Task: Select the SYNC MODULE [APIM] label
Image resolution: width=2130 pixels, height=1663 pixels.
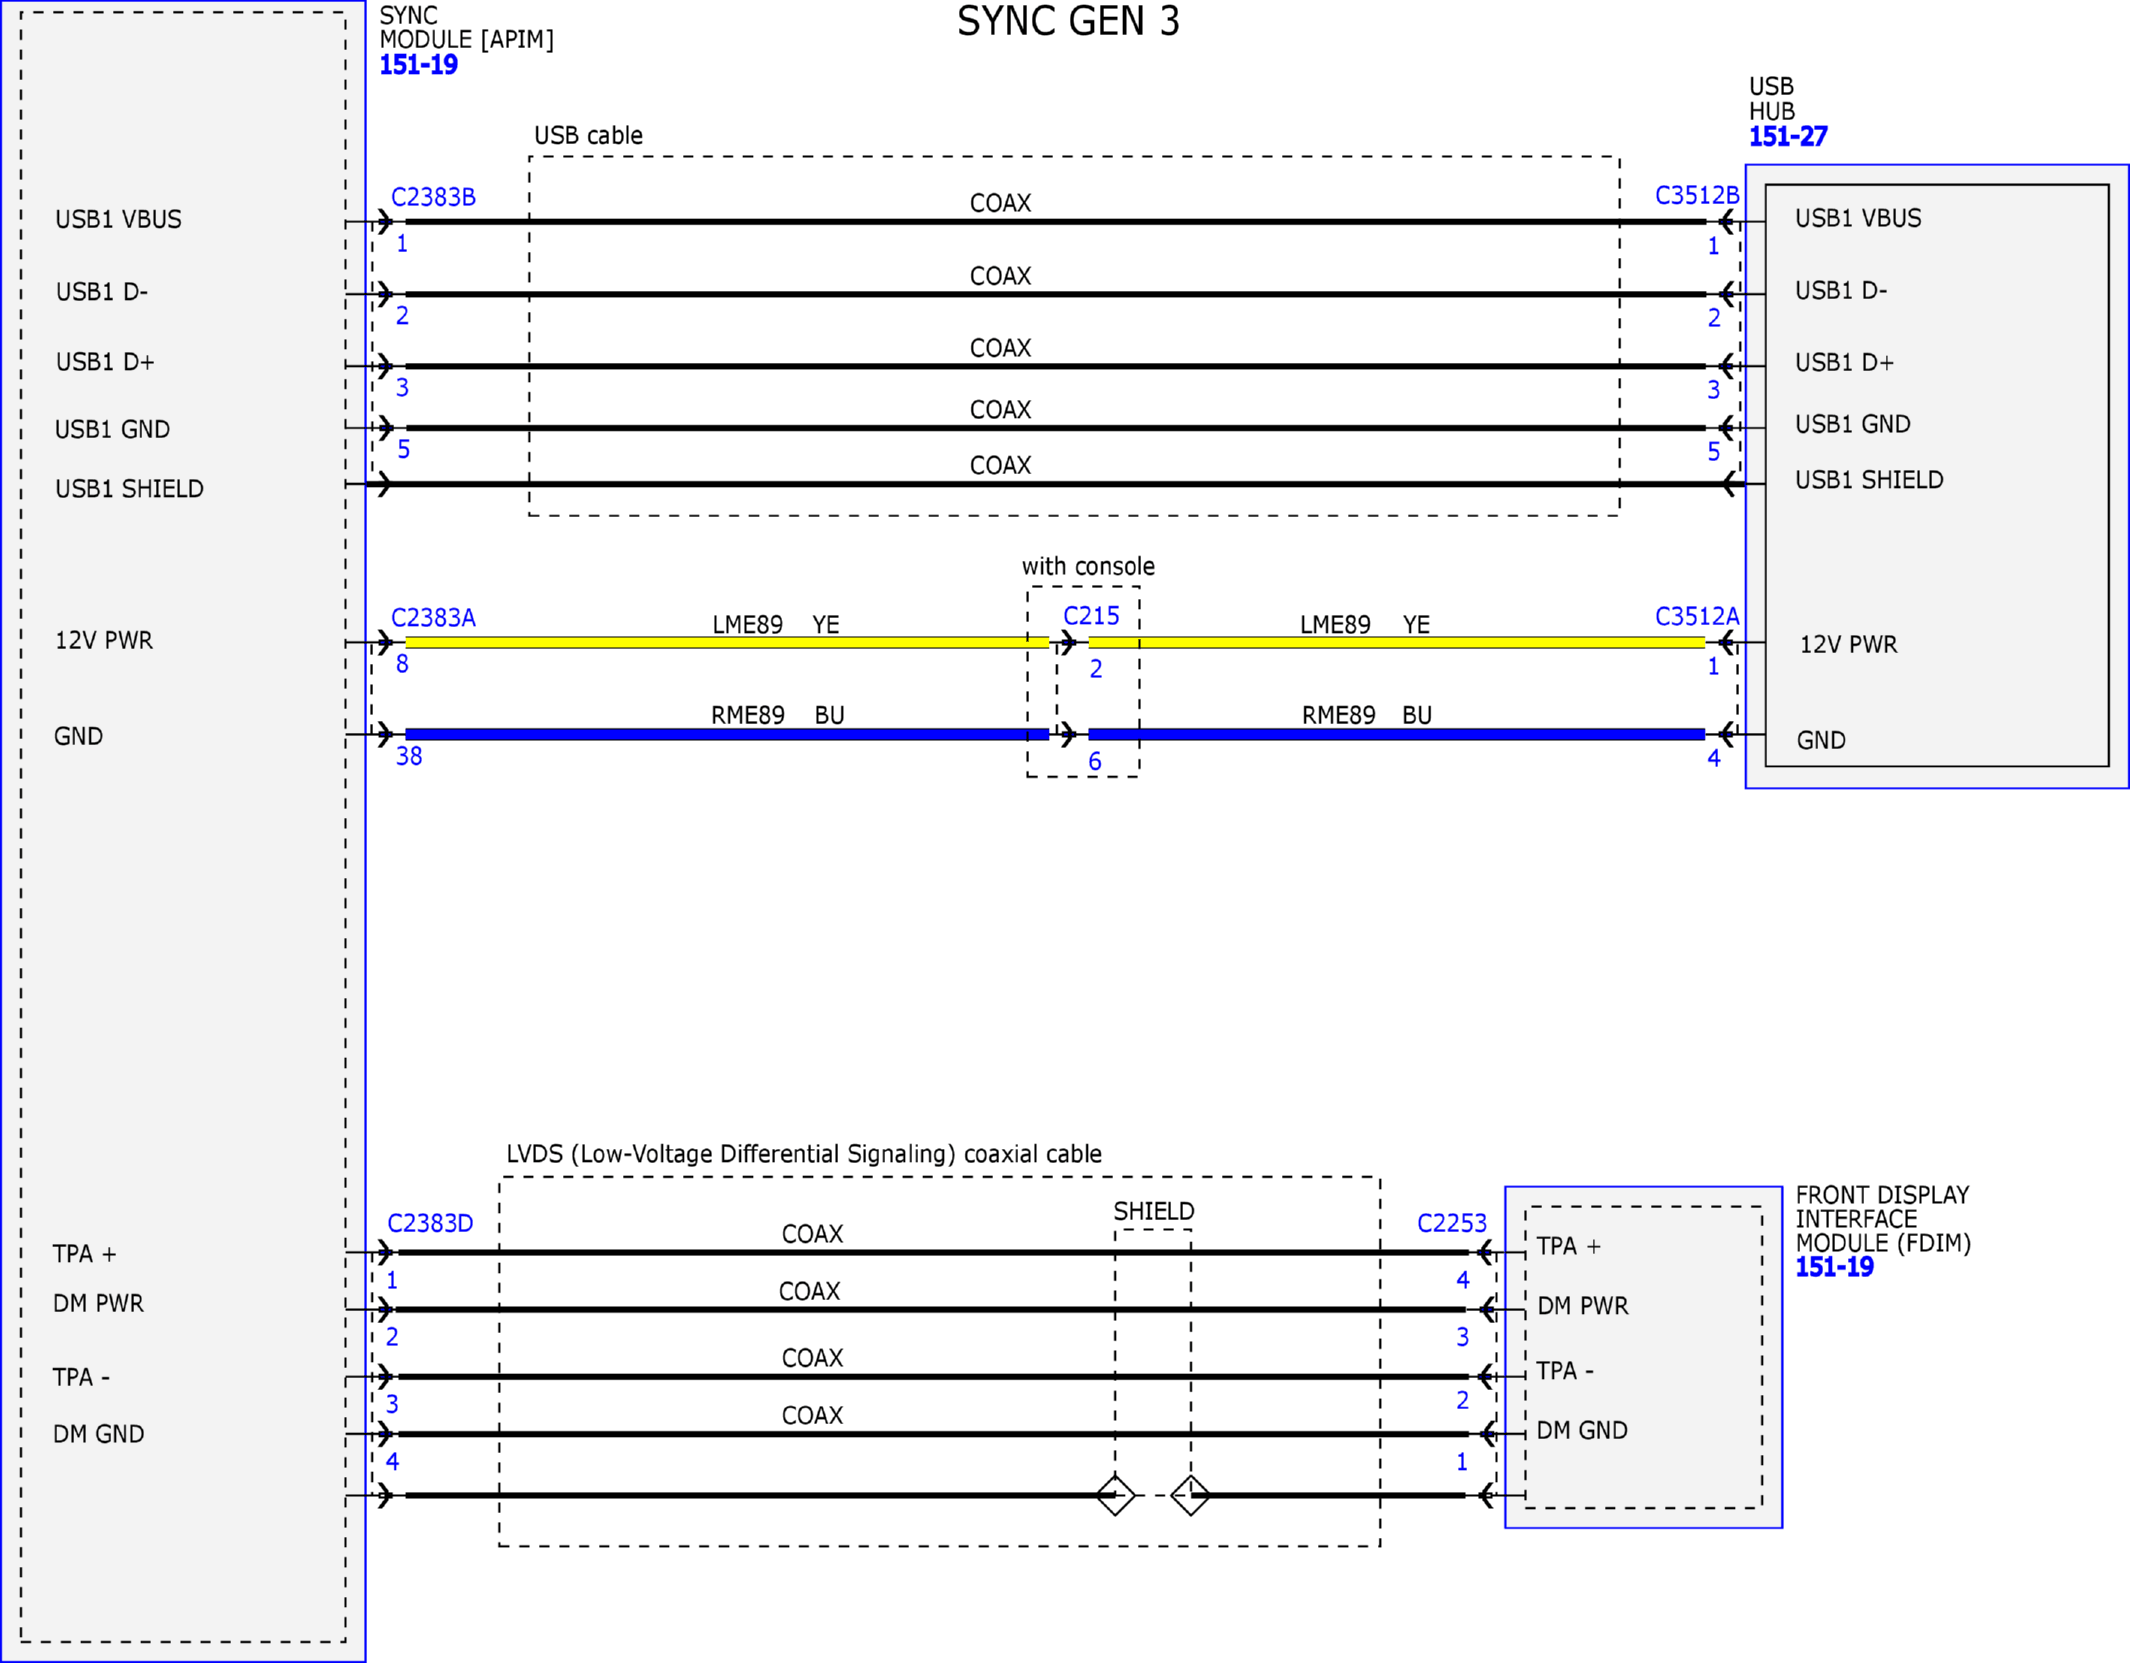Action: (466, 28)
